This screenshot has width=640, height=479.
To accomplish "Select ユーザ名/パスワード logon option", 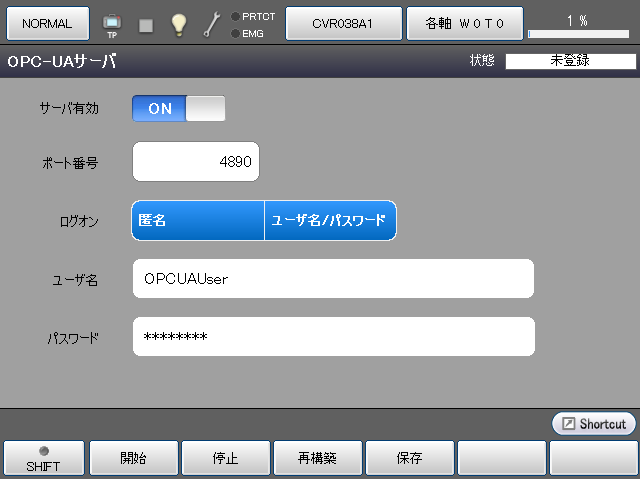I will 330,221.
